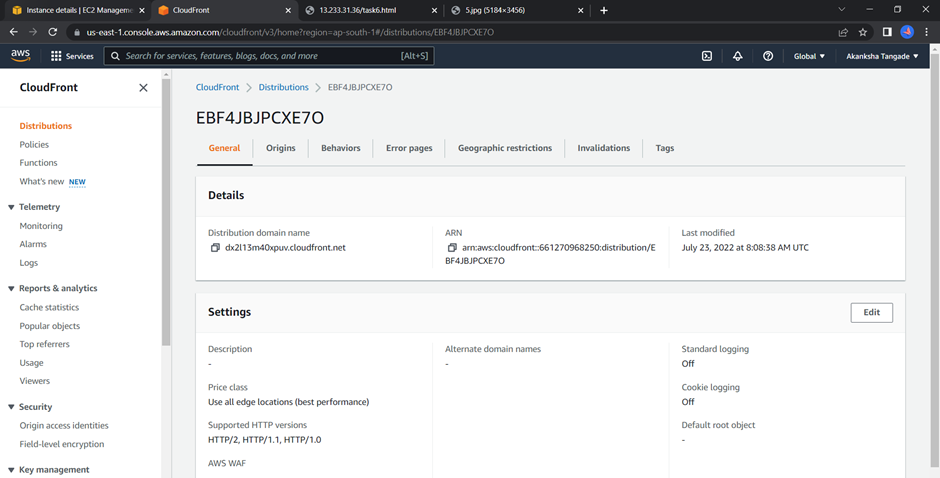940x478 pixels.
Task: Open Field-level encryption link
Action: (x=62, y=444)
